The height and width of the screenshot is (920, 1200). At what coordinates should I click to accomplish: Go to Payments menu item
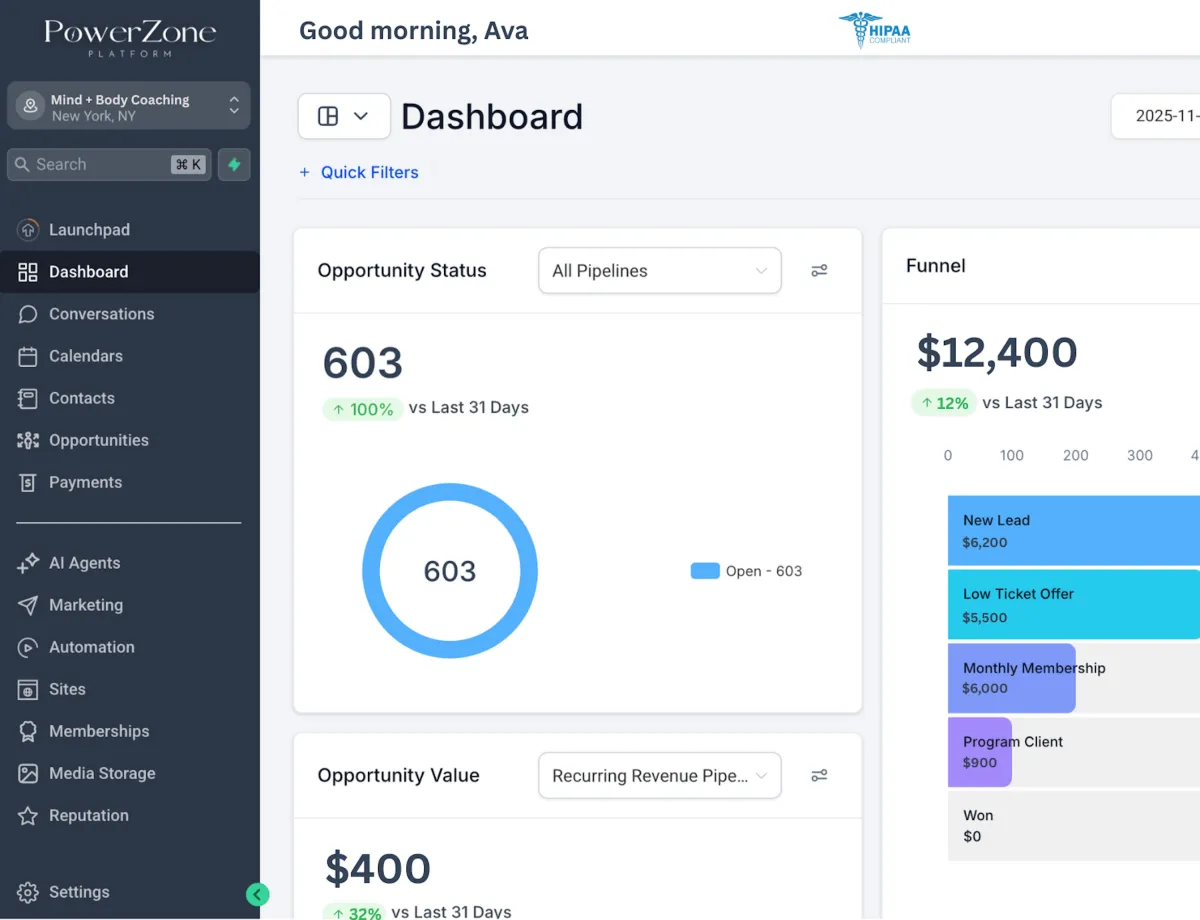click(x=130, y=482)
